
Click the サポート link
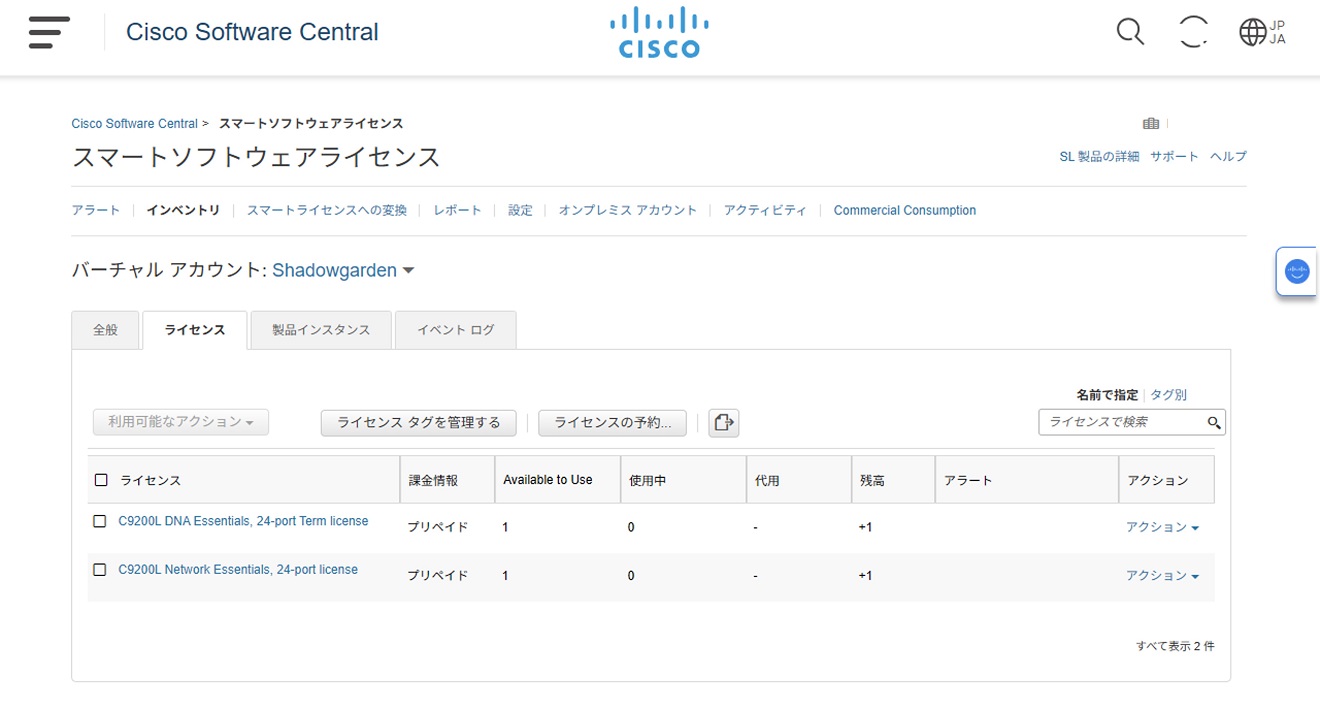[1174, 156]
